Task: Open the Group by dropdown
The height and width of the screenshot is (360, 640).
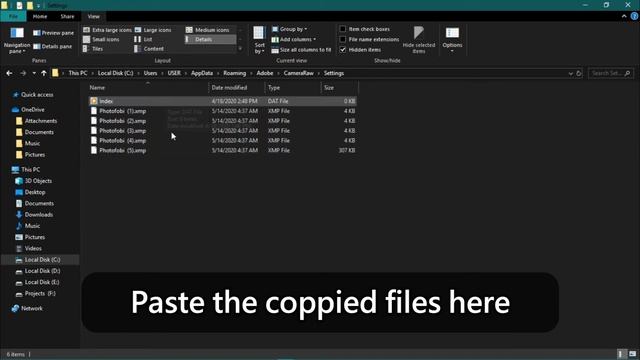Action: pos(289,29)
